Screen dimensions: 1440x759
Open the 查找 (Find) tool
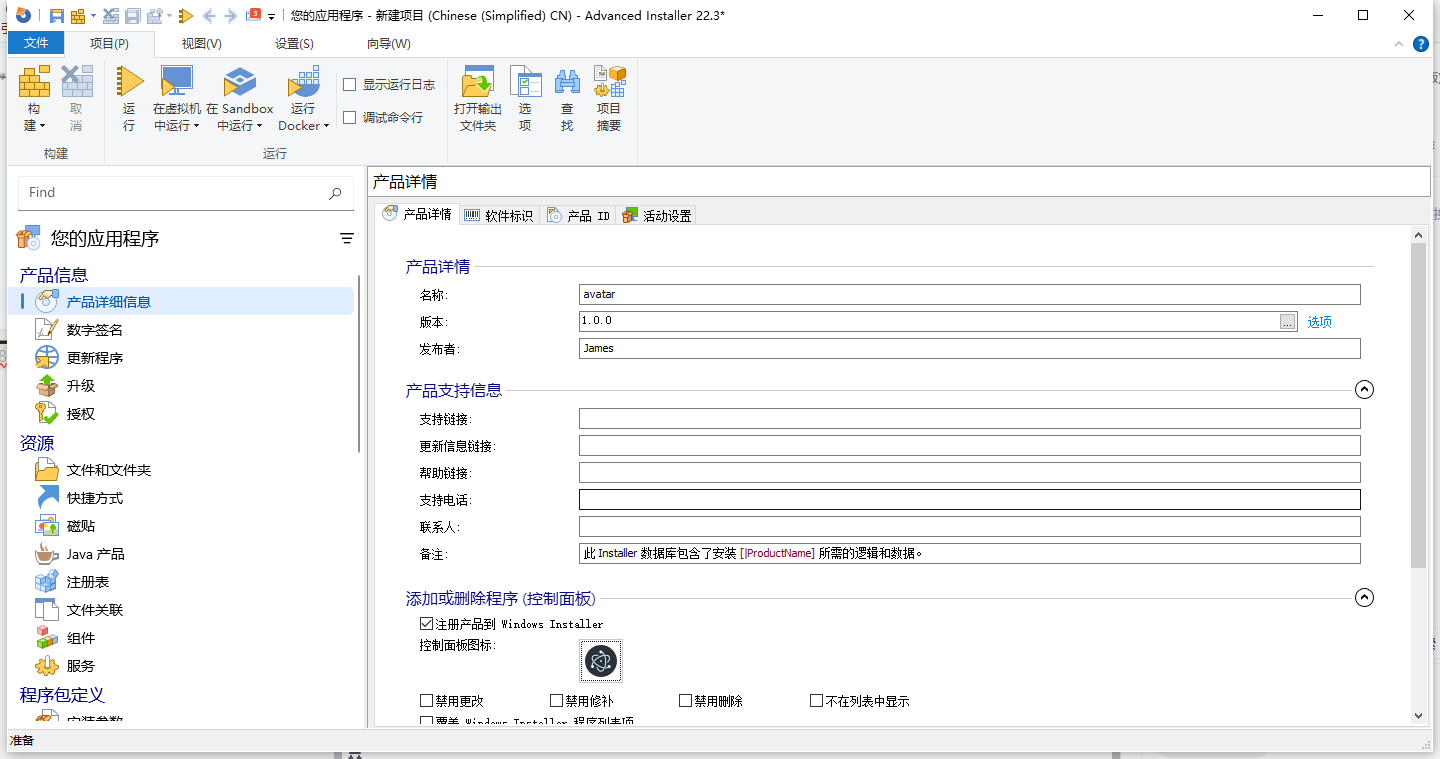pyautogui.click(x=567, y=97)
